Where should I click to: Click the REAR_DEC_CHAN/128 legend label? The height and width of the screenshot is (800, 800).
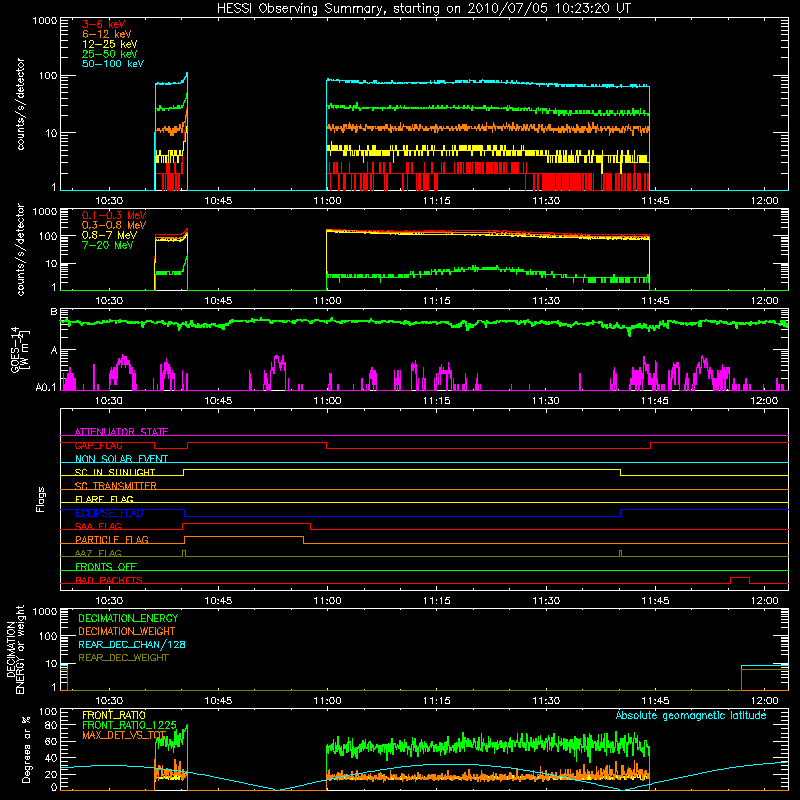click(x=132, y=644)
